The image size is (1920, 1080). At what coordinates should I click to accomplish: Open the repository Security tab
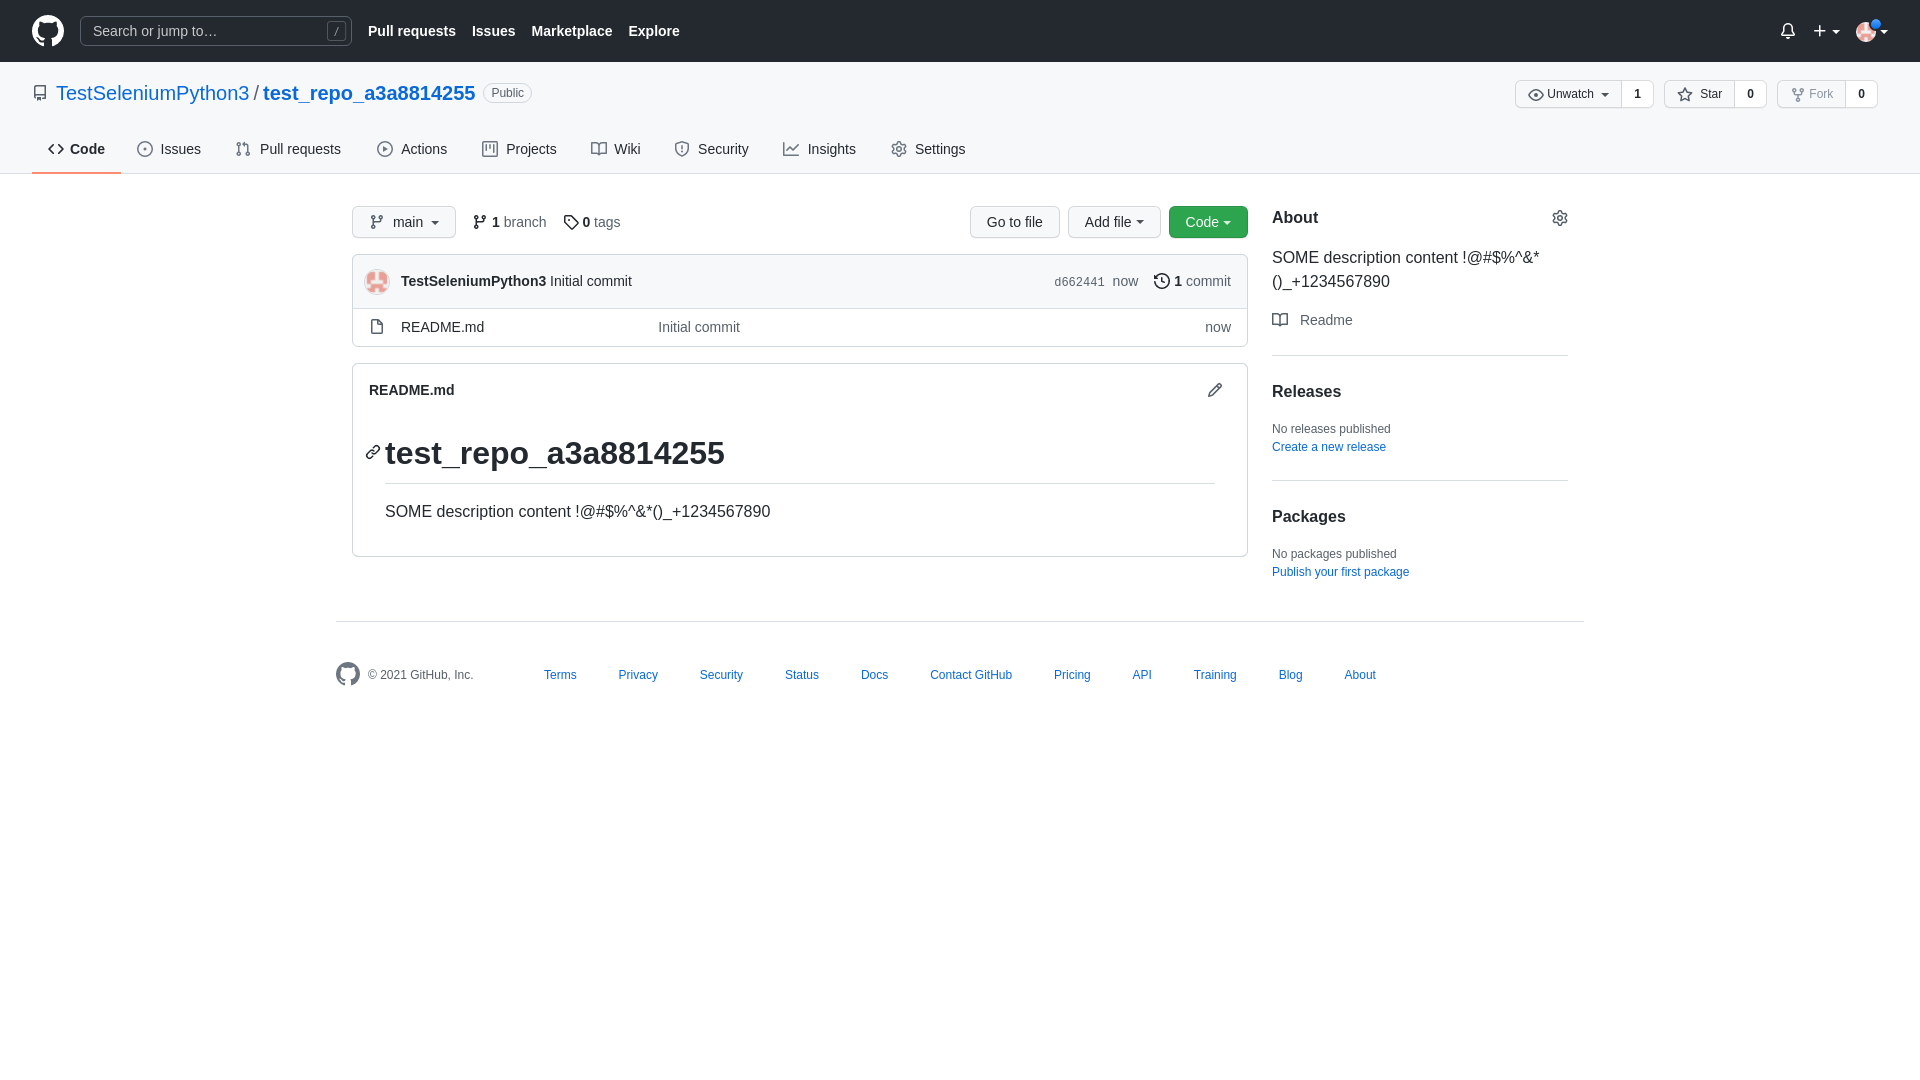(x=711, y=149)
